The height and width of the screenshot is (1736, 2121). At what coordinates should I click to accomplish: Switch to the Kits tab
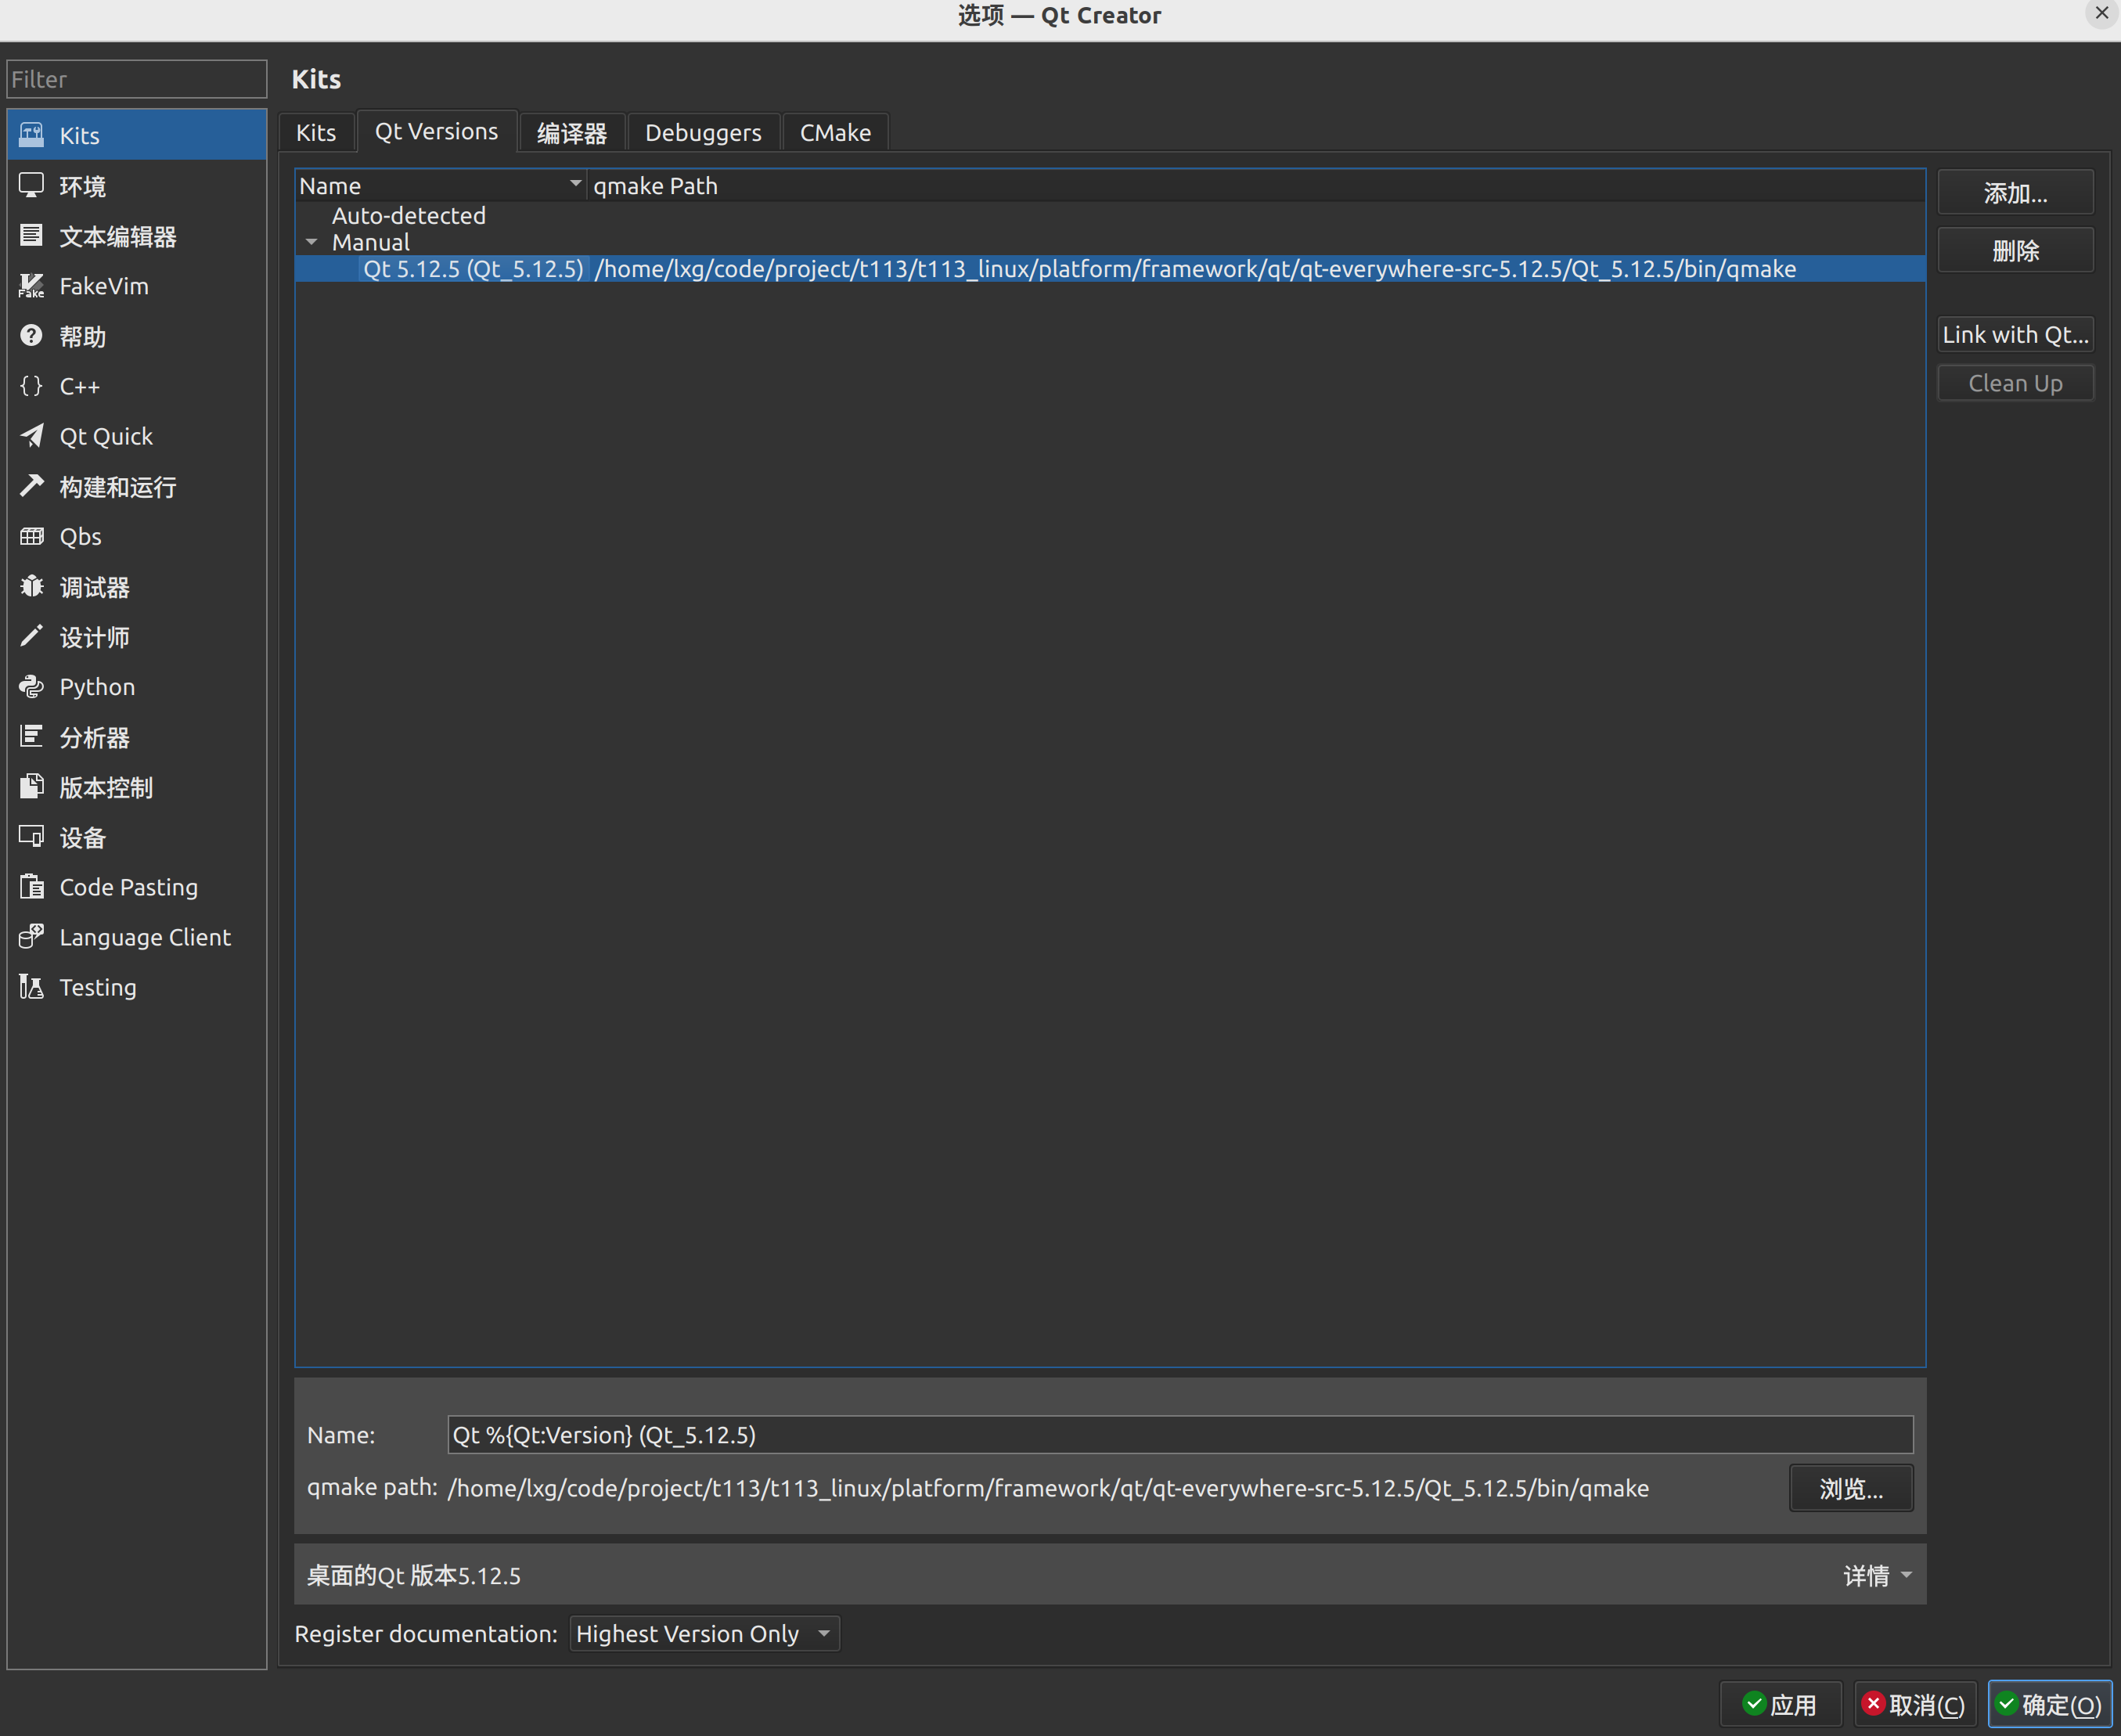316,132
